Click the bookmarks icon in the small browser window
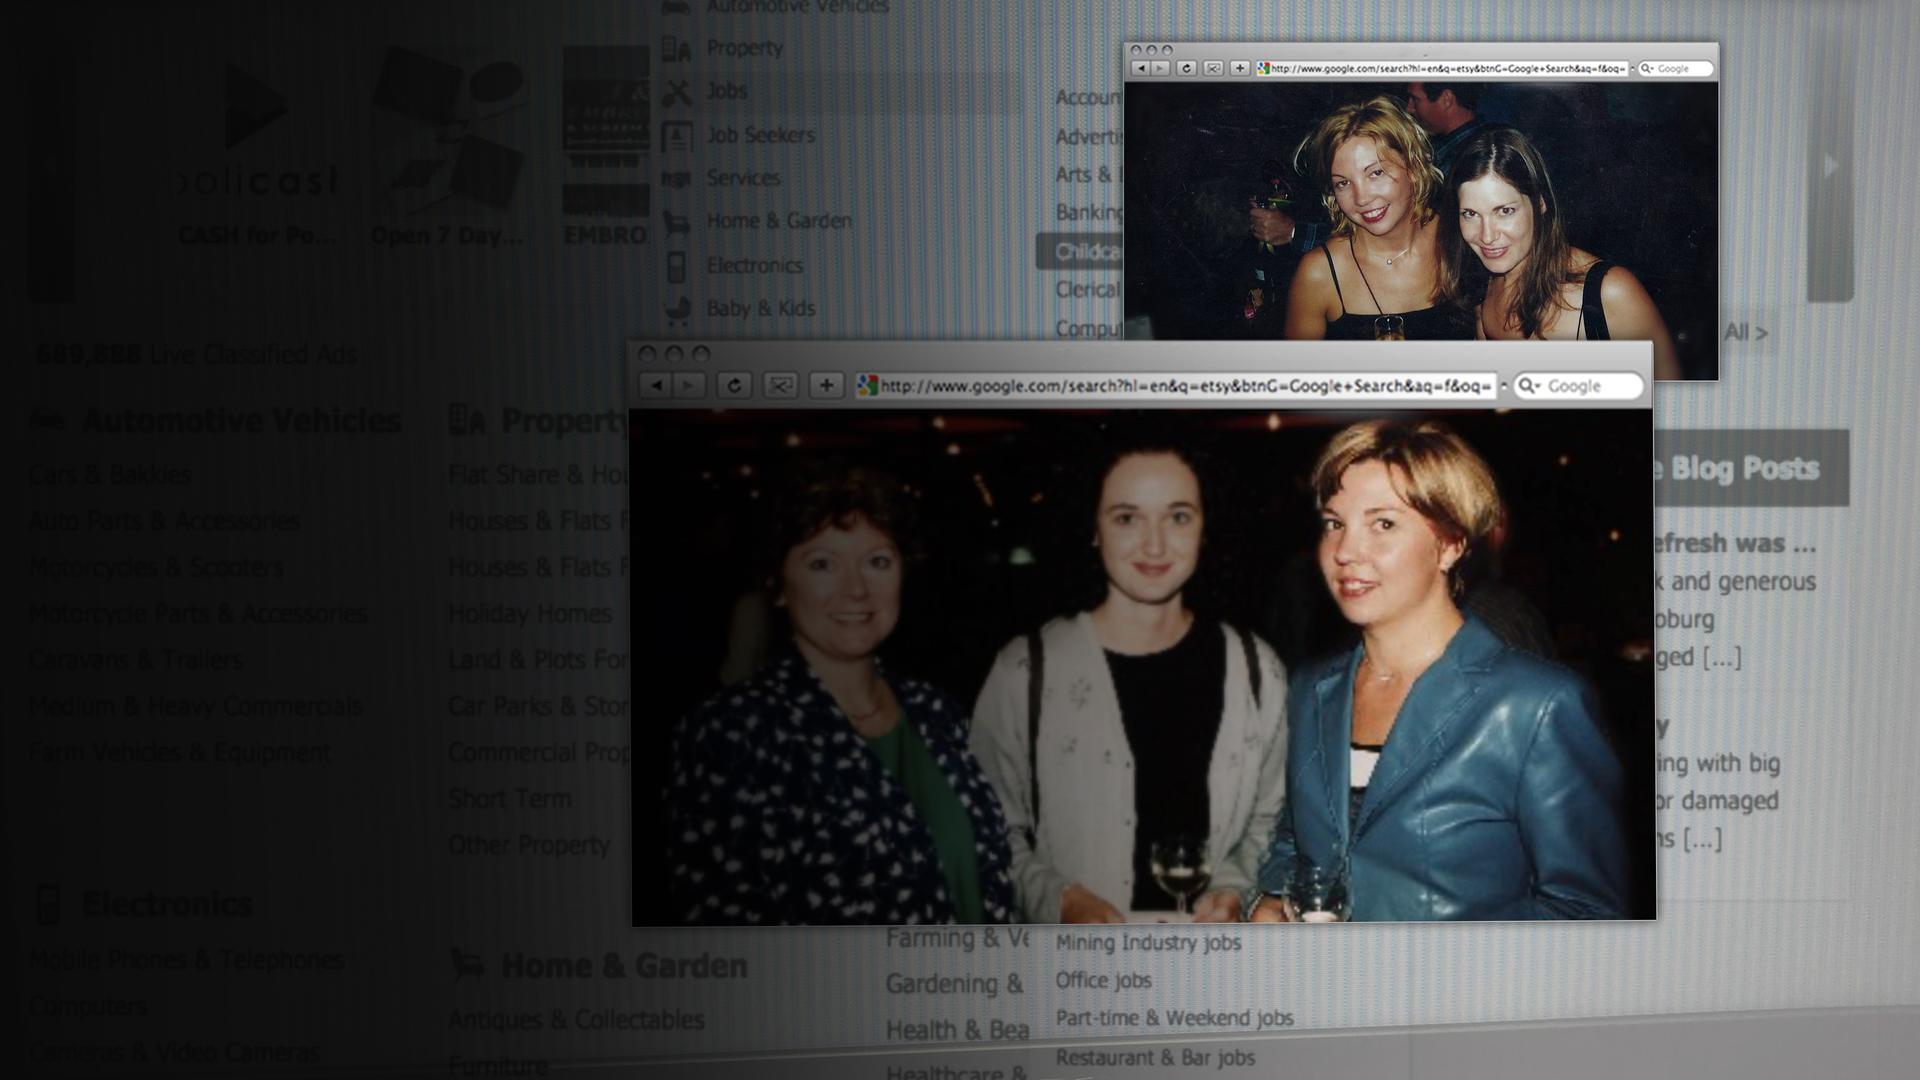 (1213, 68)
